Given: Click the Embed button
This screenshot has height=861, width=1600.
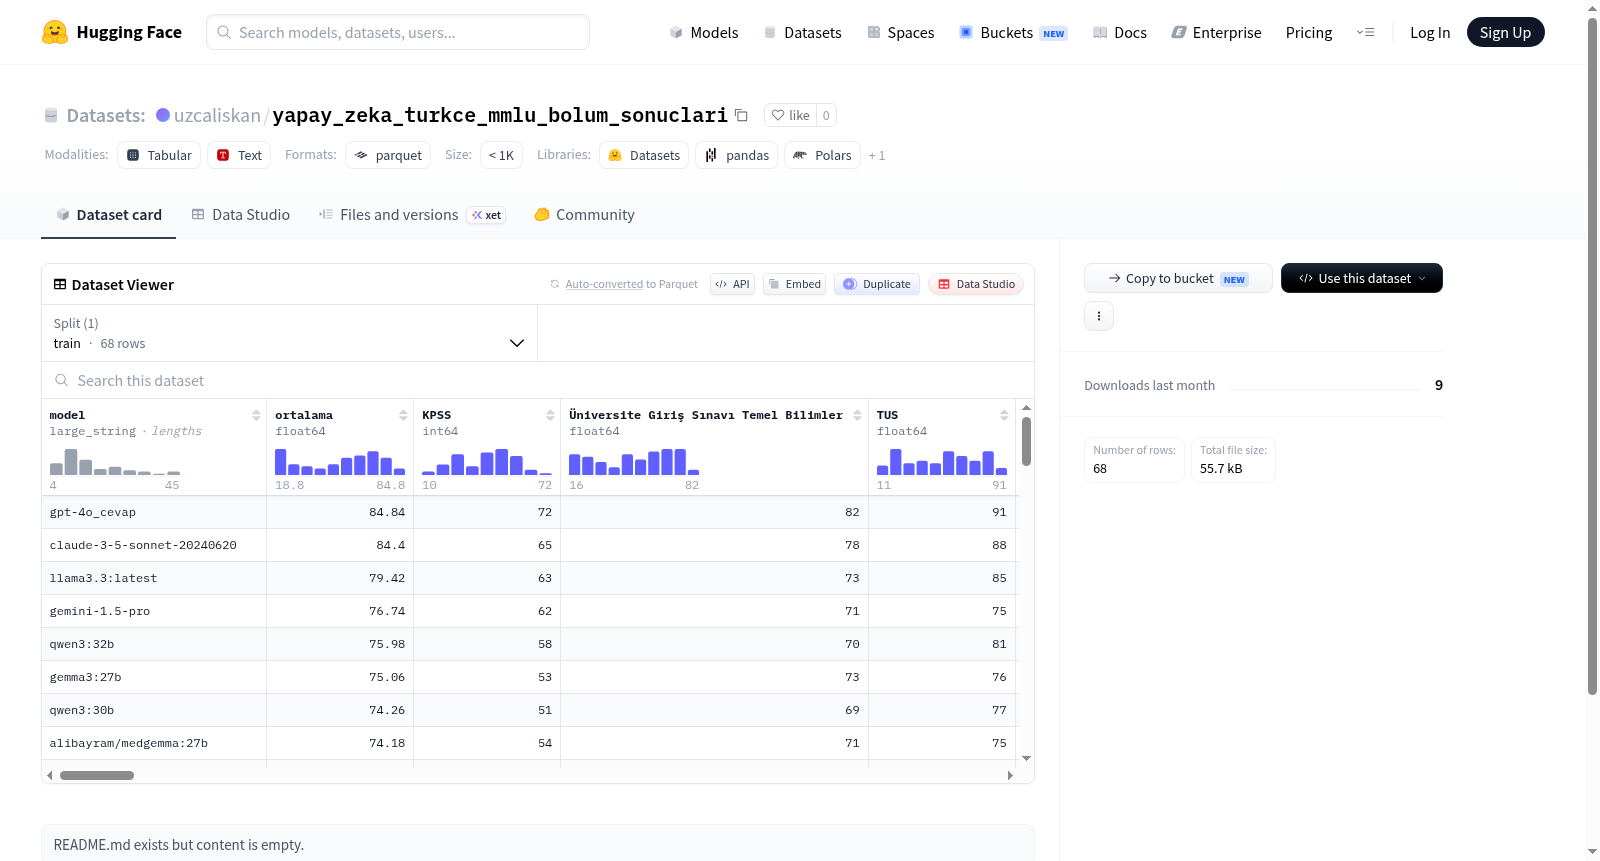Looking at the screenshot, I should tap(794, 284).
